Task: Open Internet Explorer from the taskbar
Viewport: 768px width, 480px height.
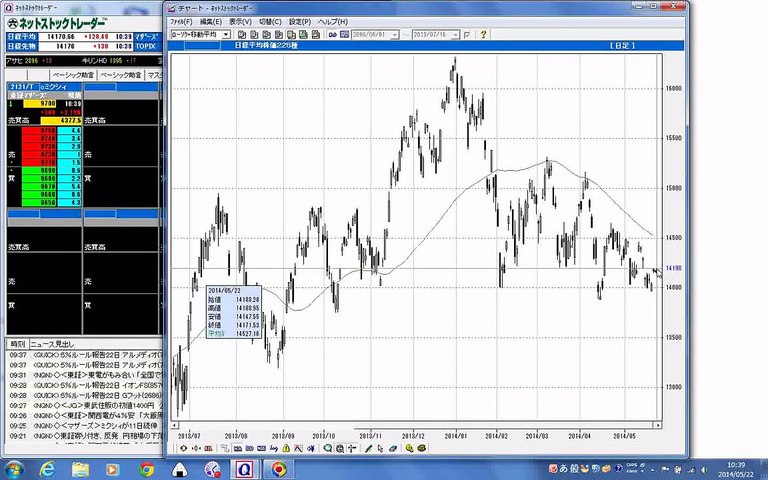Action: [x=48, y=470]
